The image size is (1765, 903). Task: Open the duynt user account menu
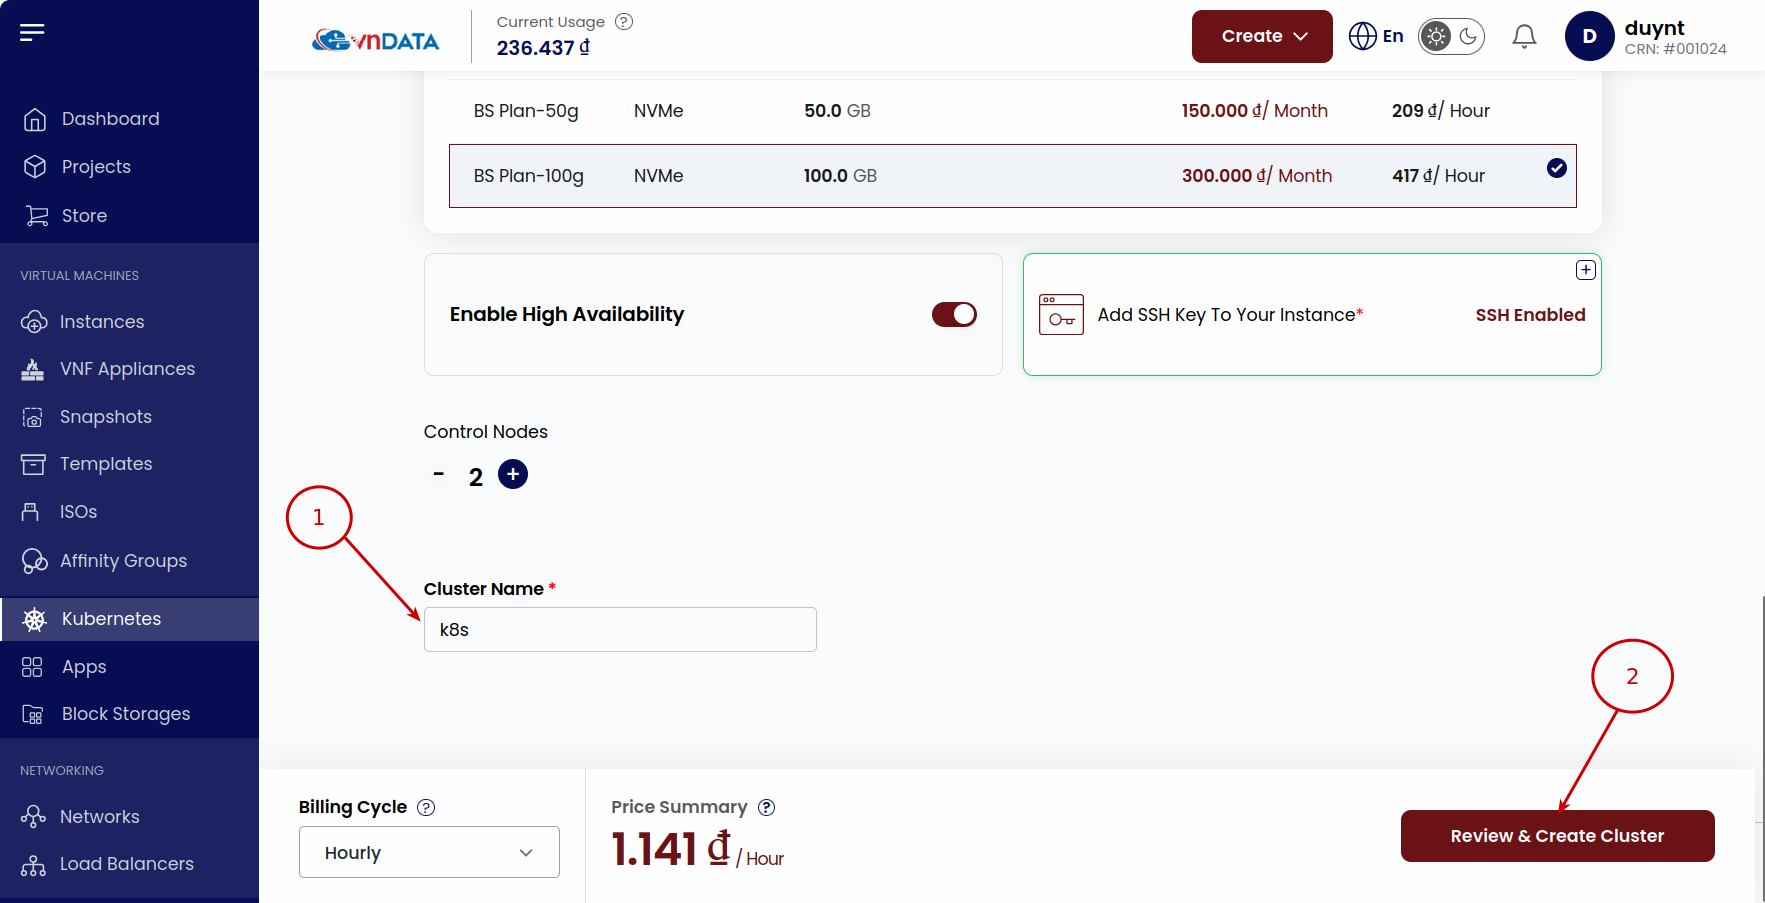tap(1646, 36)
